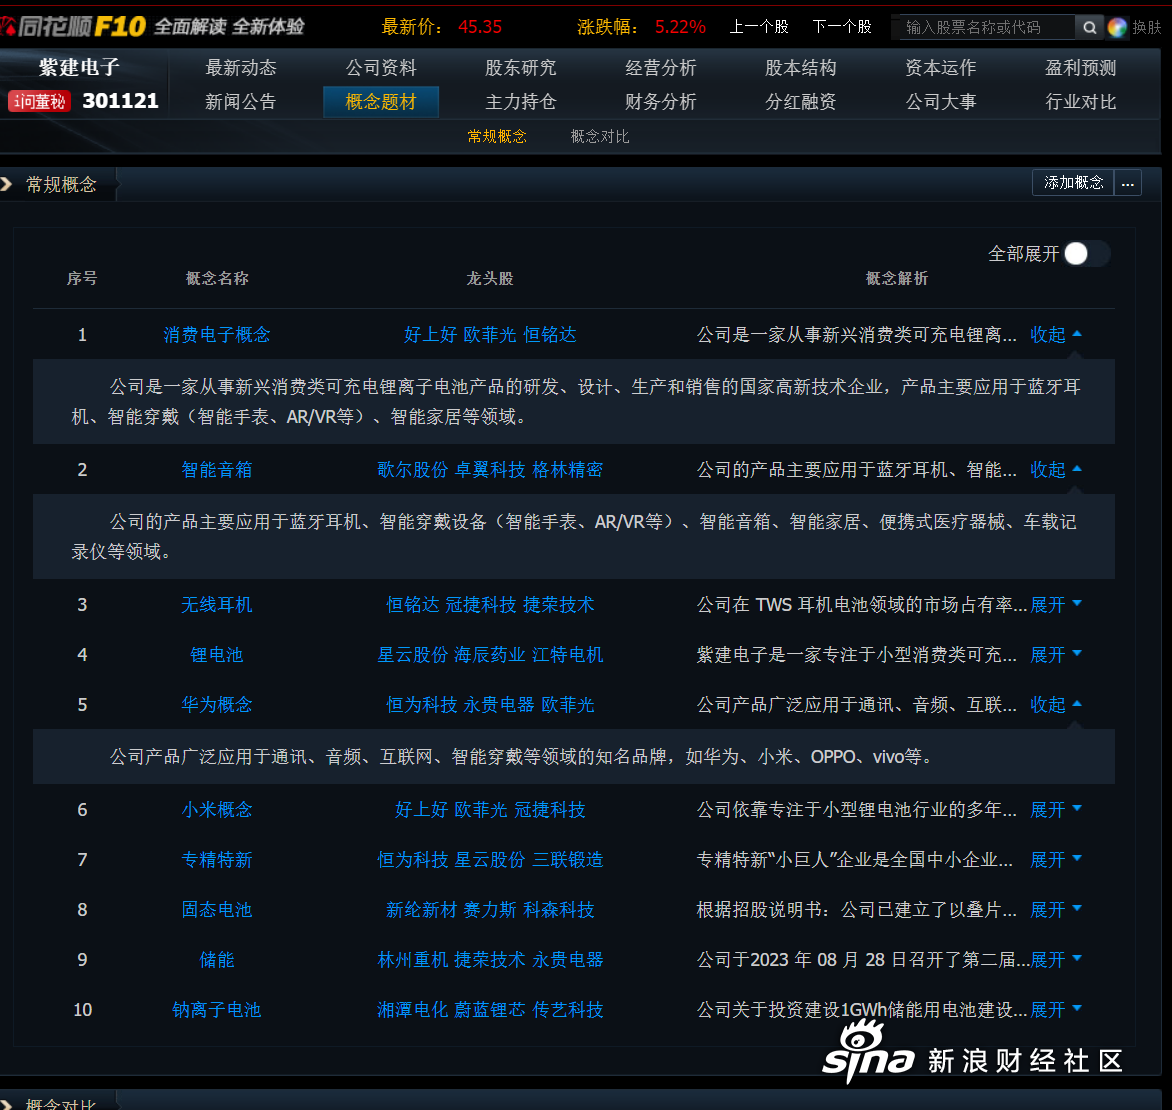Open the 公司大事 tab

[940, 102]
